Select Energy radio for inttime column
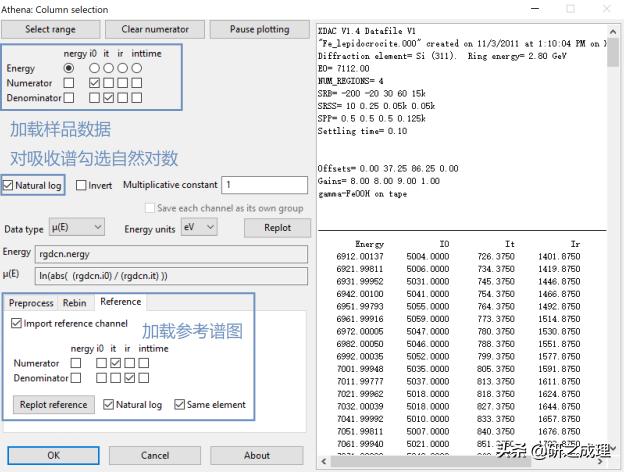624x472 pixels. point(136,68)
